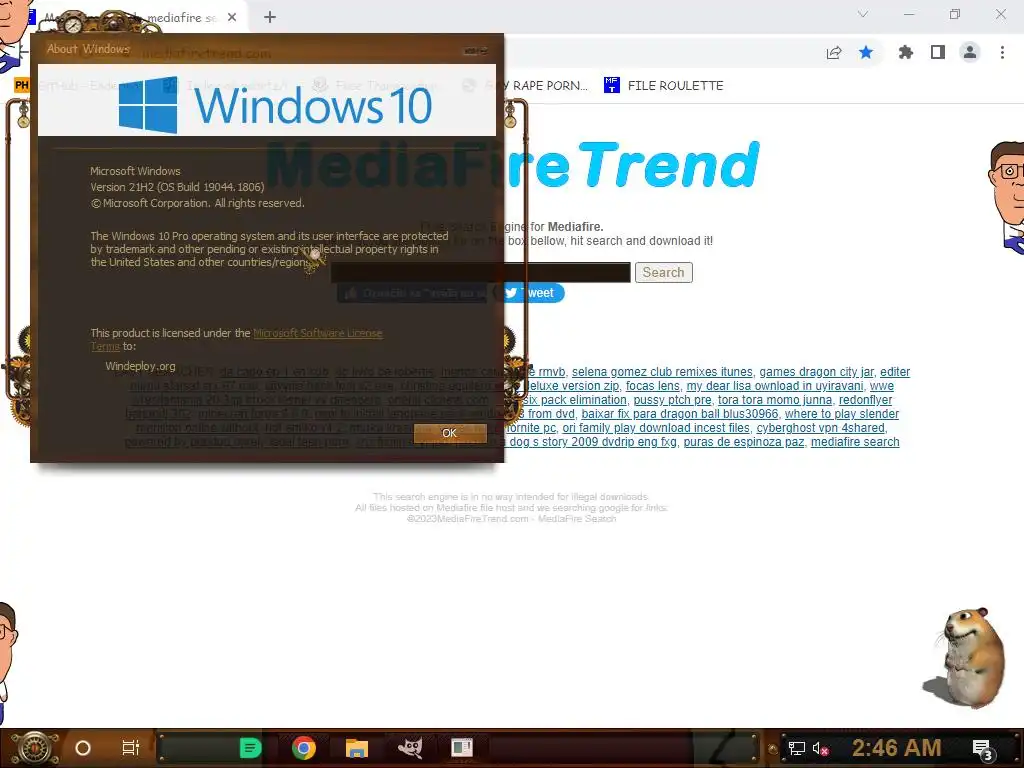Screen dimensions: 1024x768
Task: Click the large MediaFireTrend site logo
Action: [513, 165]
